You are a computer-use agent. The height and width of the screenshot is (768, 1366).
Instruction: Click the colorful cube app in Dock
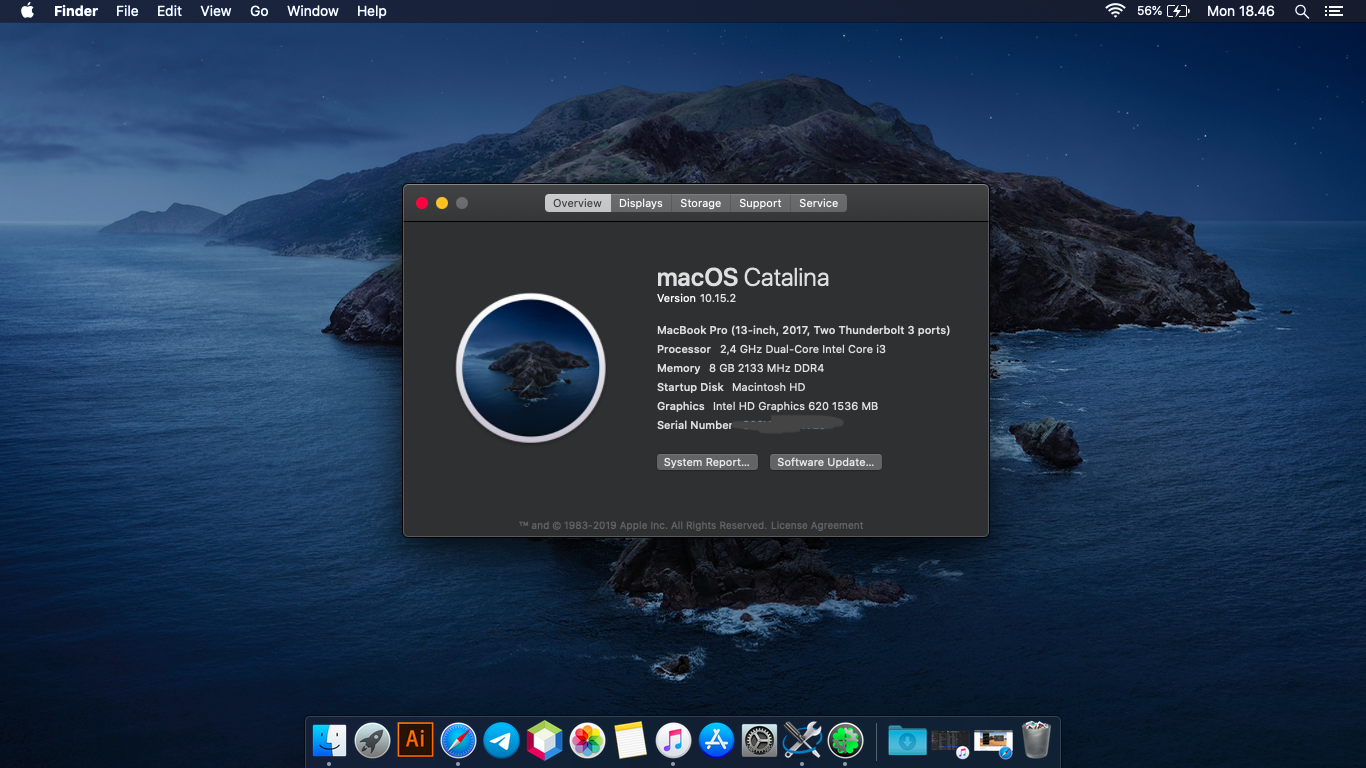[544, 740]
